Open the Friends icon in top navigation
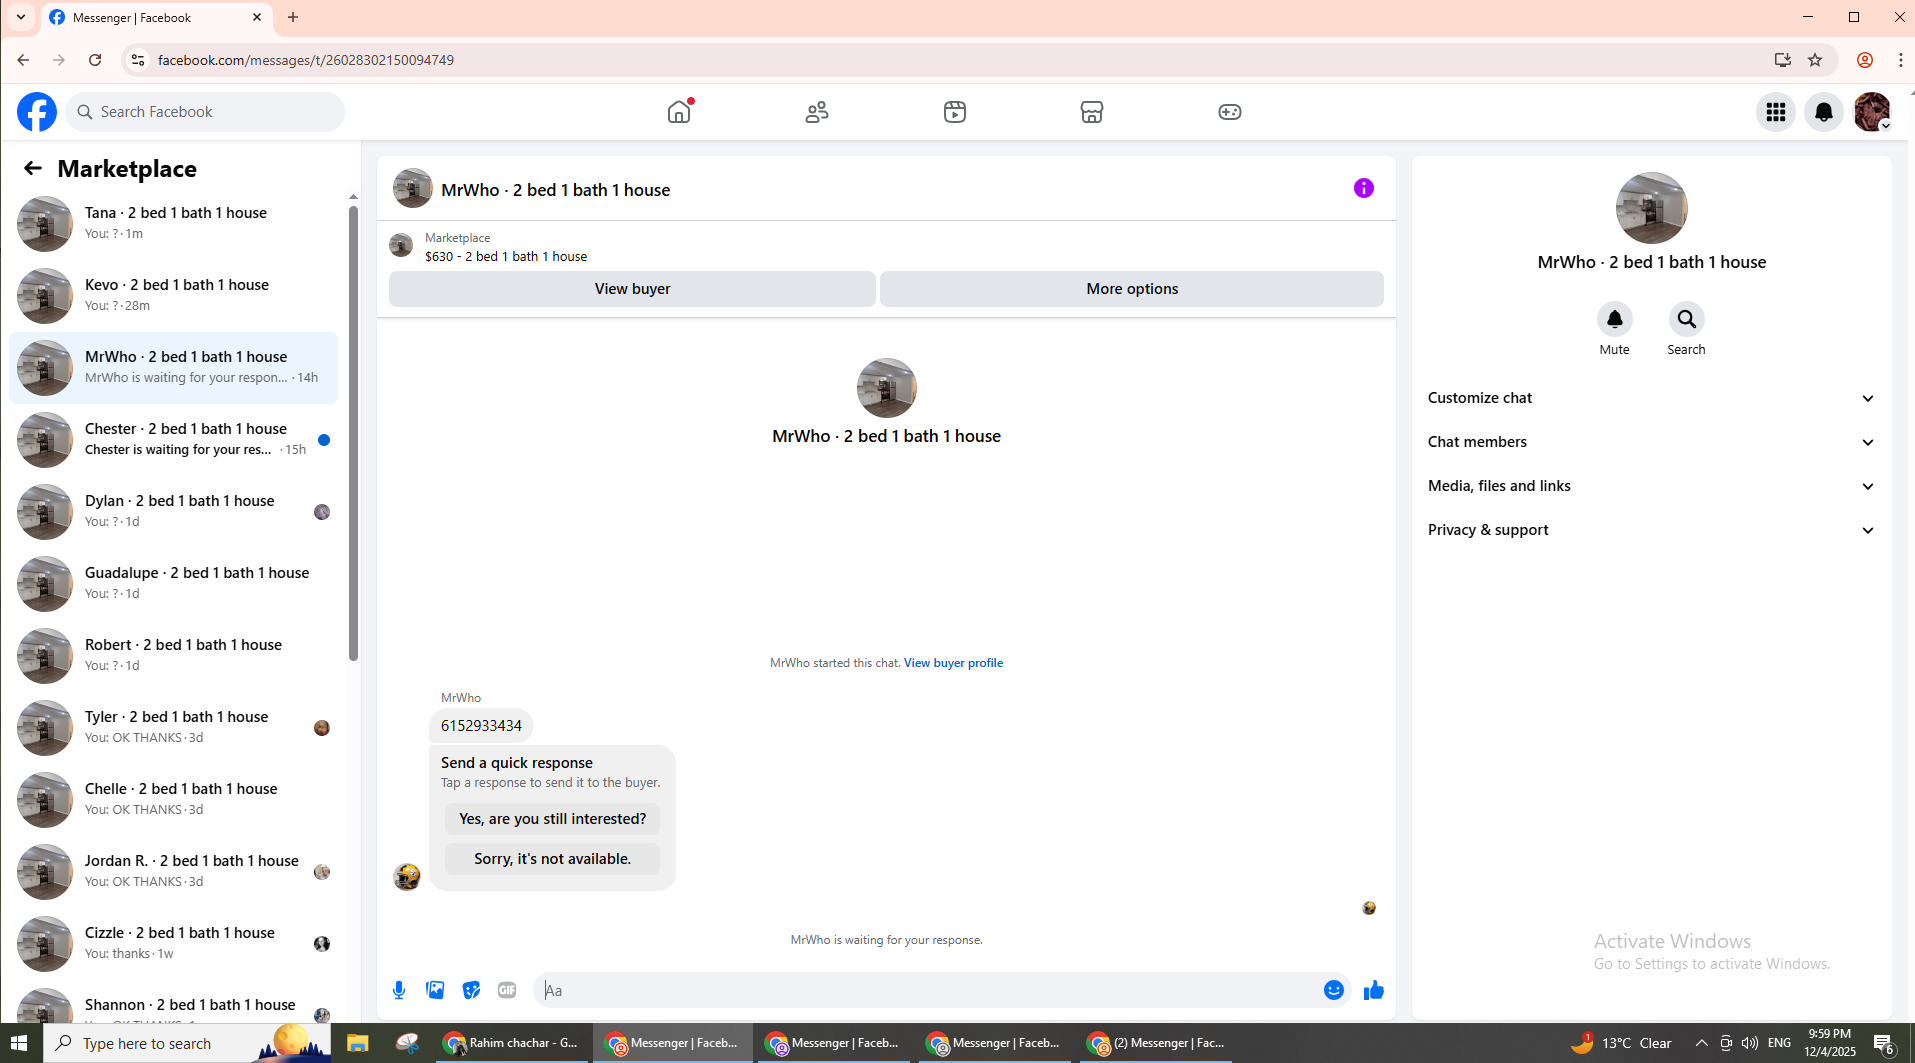The height and width of the screenshot is (1063, 1915). [817, 112]
